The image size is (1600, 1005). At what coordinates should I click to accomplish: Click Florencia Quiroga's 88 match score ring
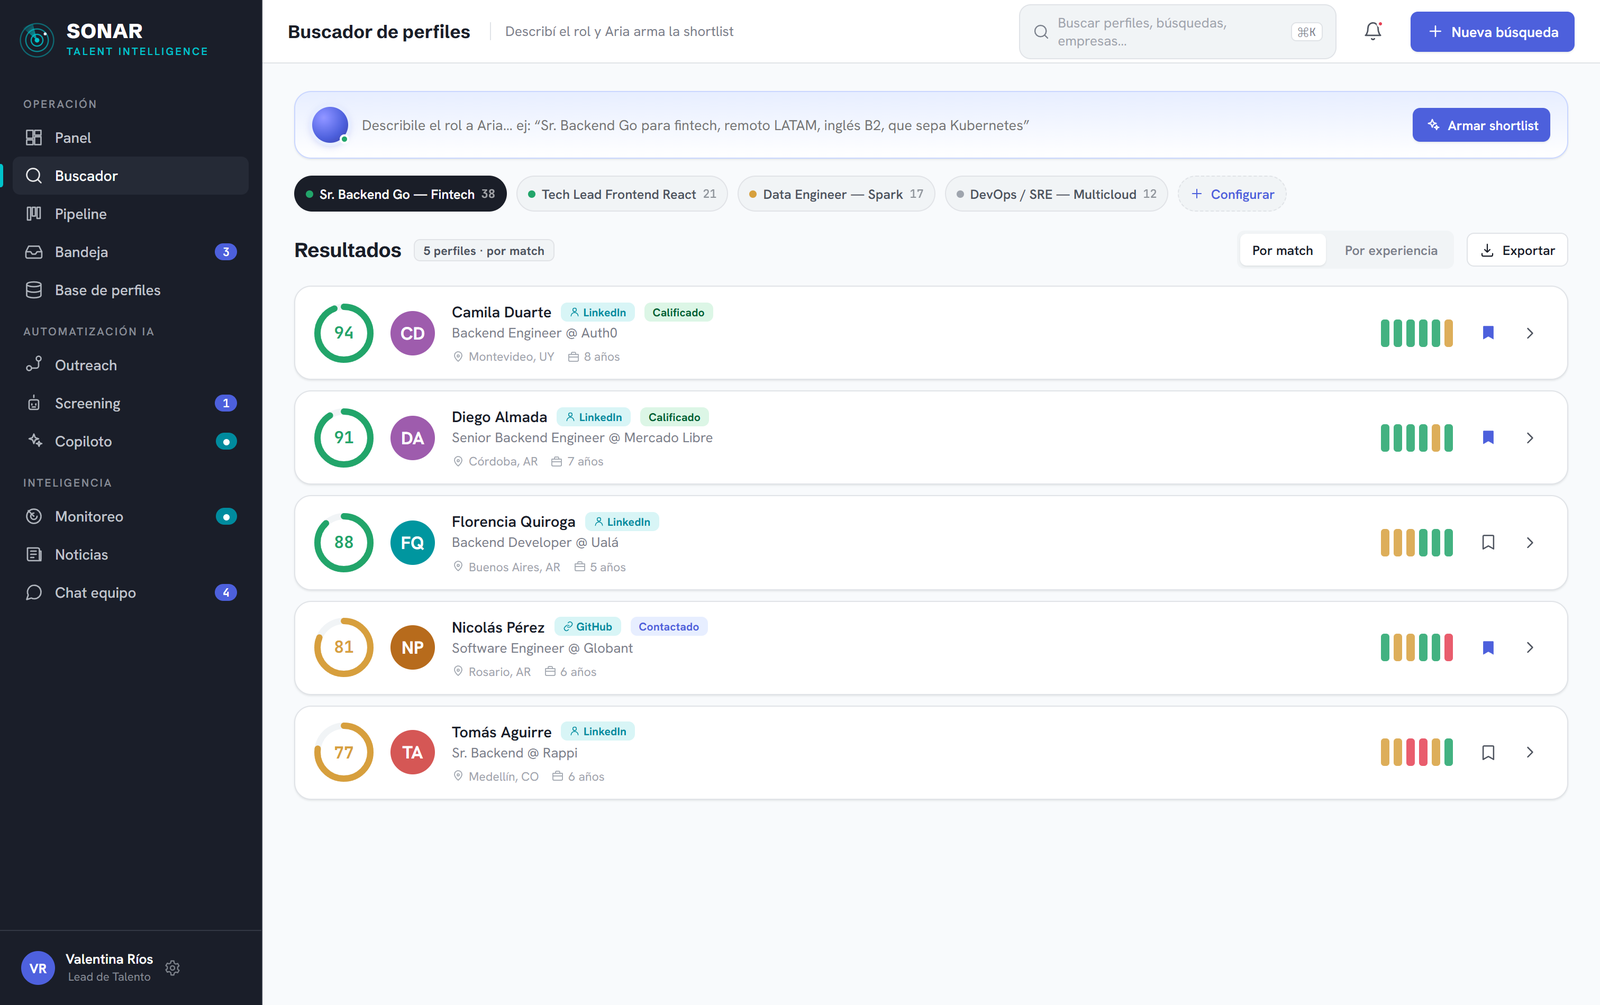click(x=344, y=543)
